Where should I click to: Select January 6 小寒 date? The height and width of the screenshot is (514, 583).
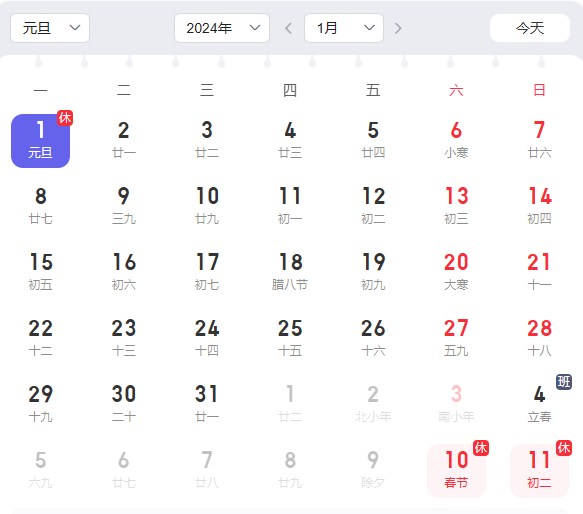click(457, 141)
